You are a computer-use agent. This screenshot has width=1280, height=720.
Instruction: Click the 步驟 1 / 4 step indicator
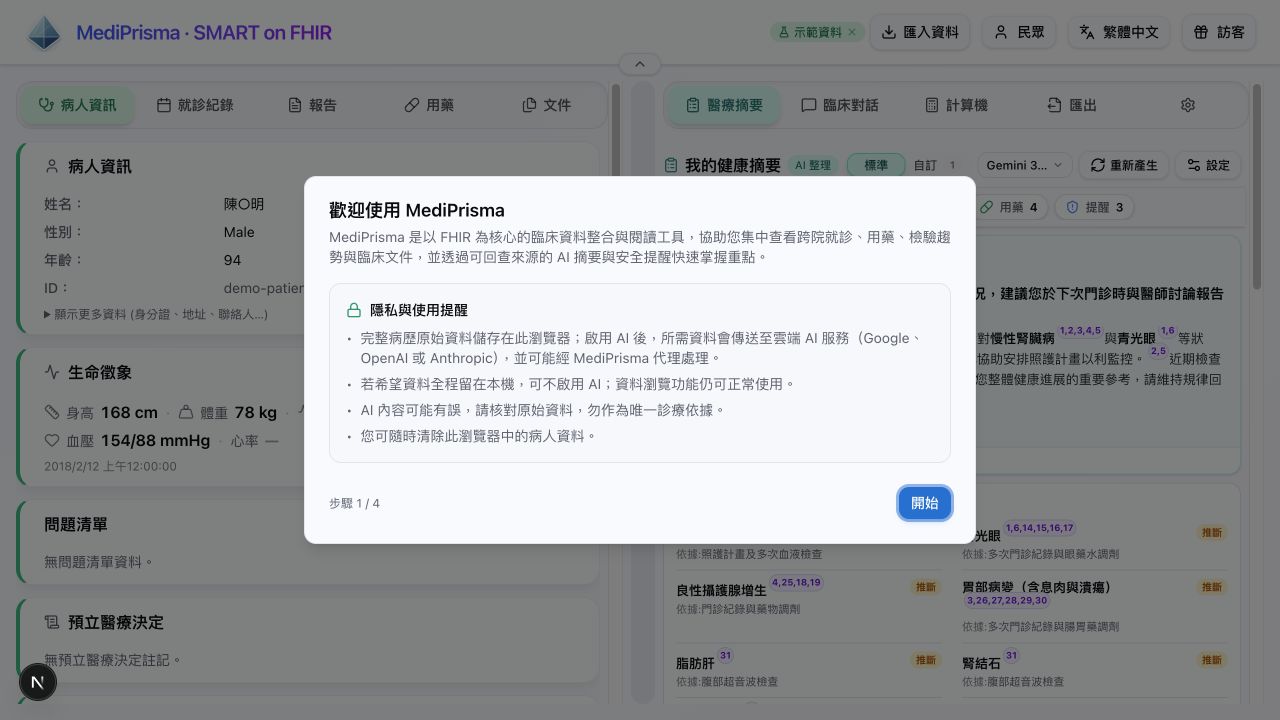pos(354,503)
